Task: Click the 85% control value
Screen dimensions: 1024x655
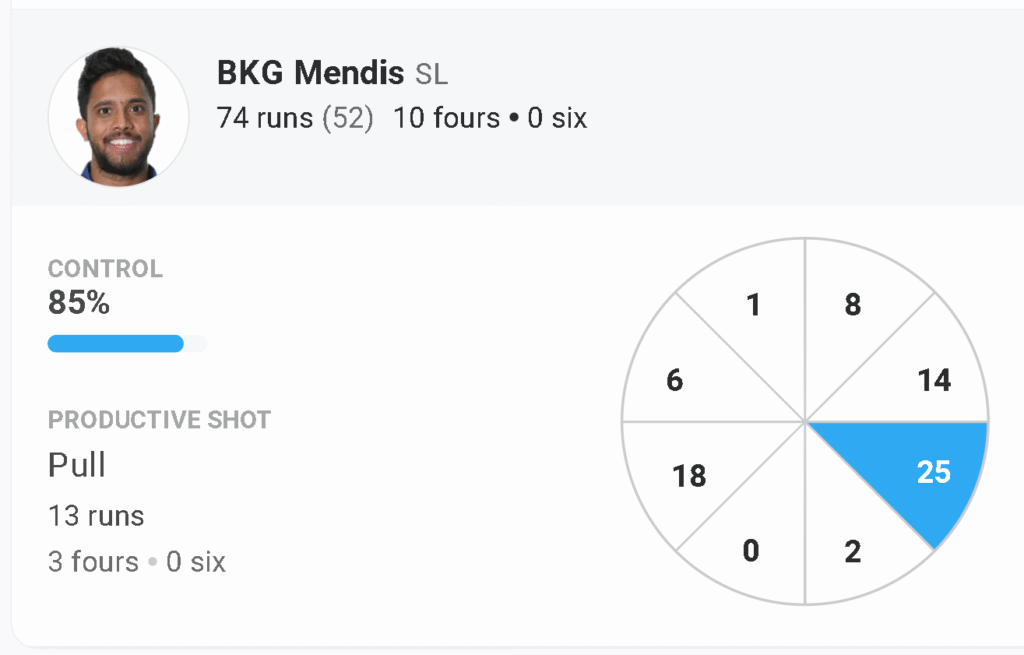Action: (79, 303)
